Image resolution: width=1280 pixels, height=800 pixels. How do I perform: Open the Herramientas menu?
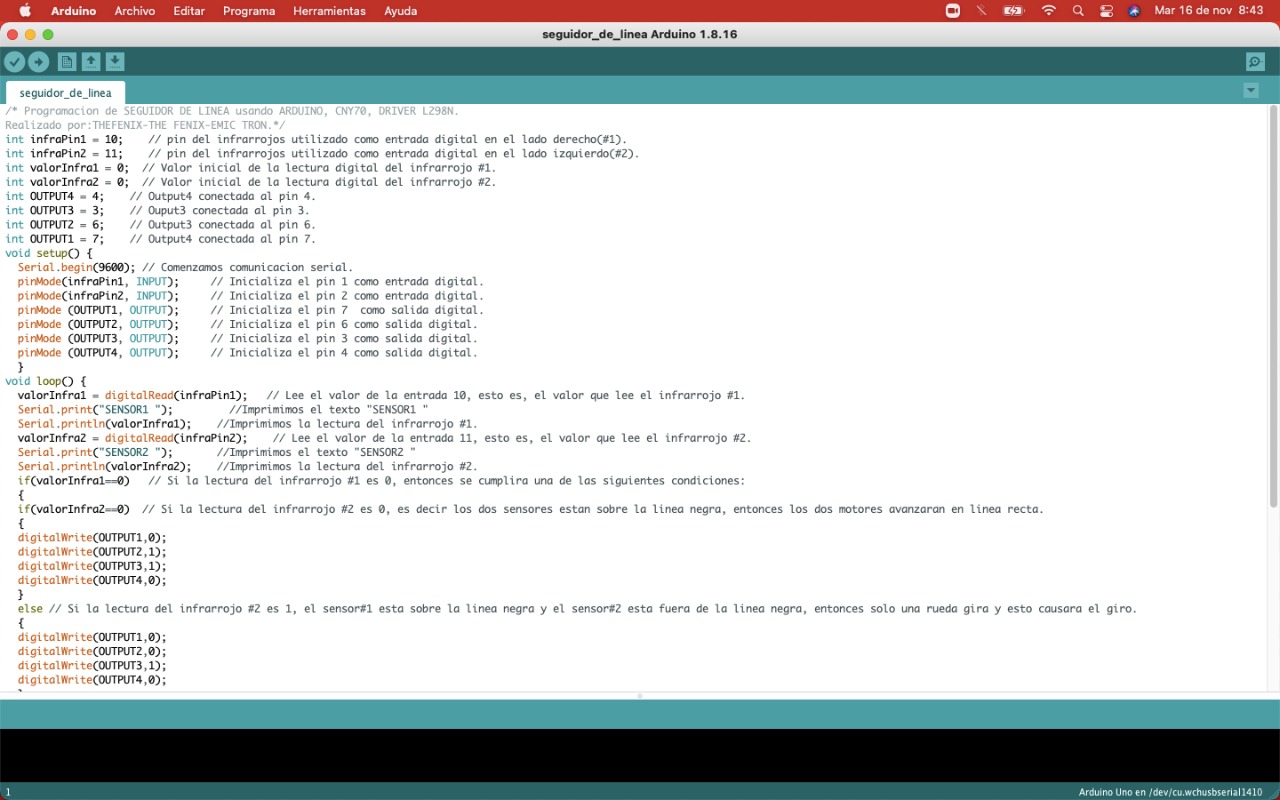(329, 11)
